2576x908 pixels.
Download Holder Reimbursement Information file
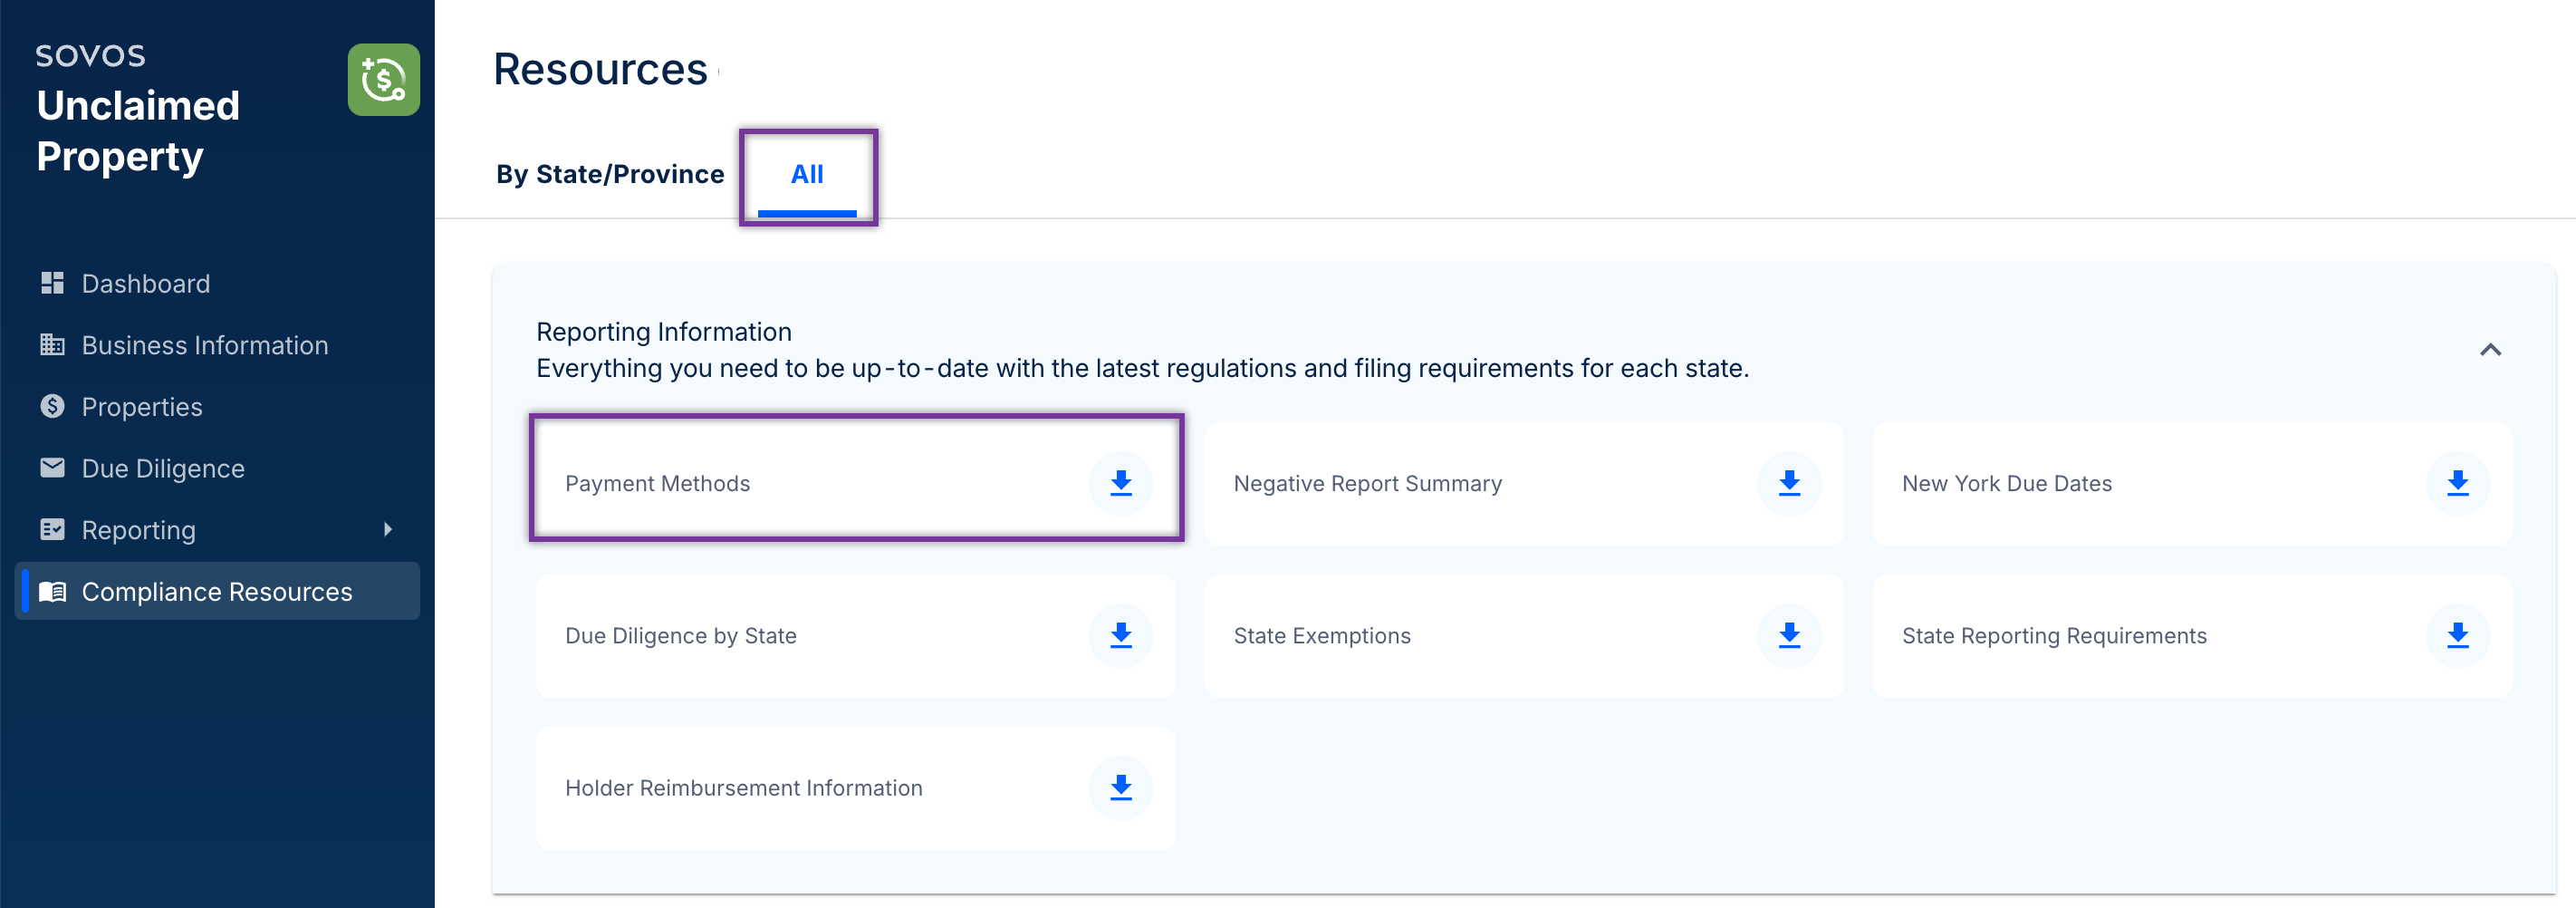point(1121,788)
